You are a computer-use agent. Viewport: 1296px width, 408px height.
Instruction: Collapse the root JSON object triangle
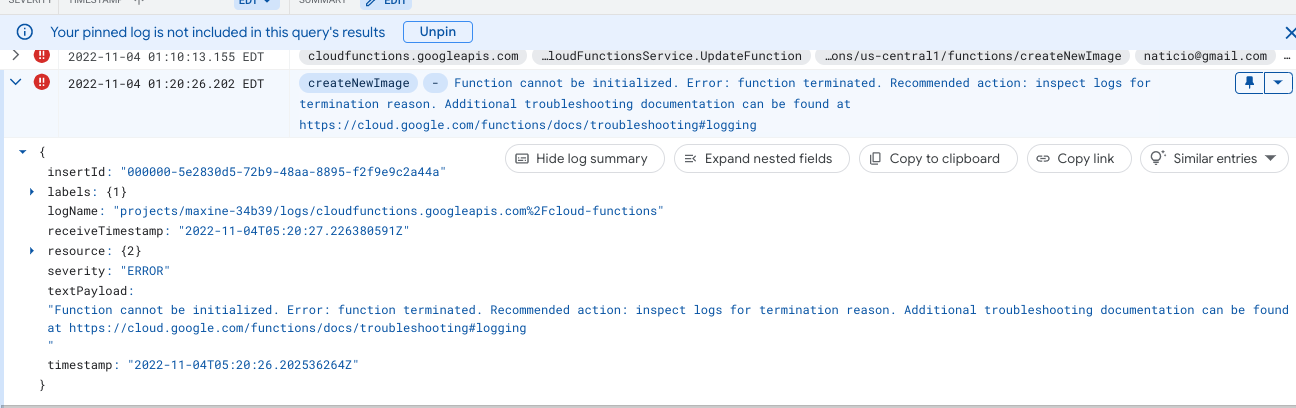pos(22,151)
